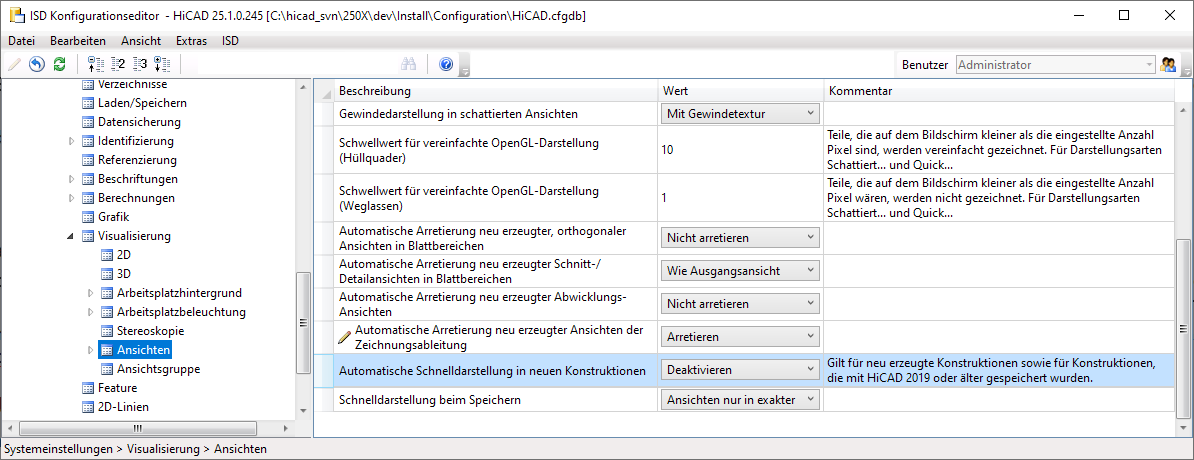The image size is (1194, 460).
Task: Click the tree scrollbar down arrow
Action: [x=303, y=410]
